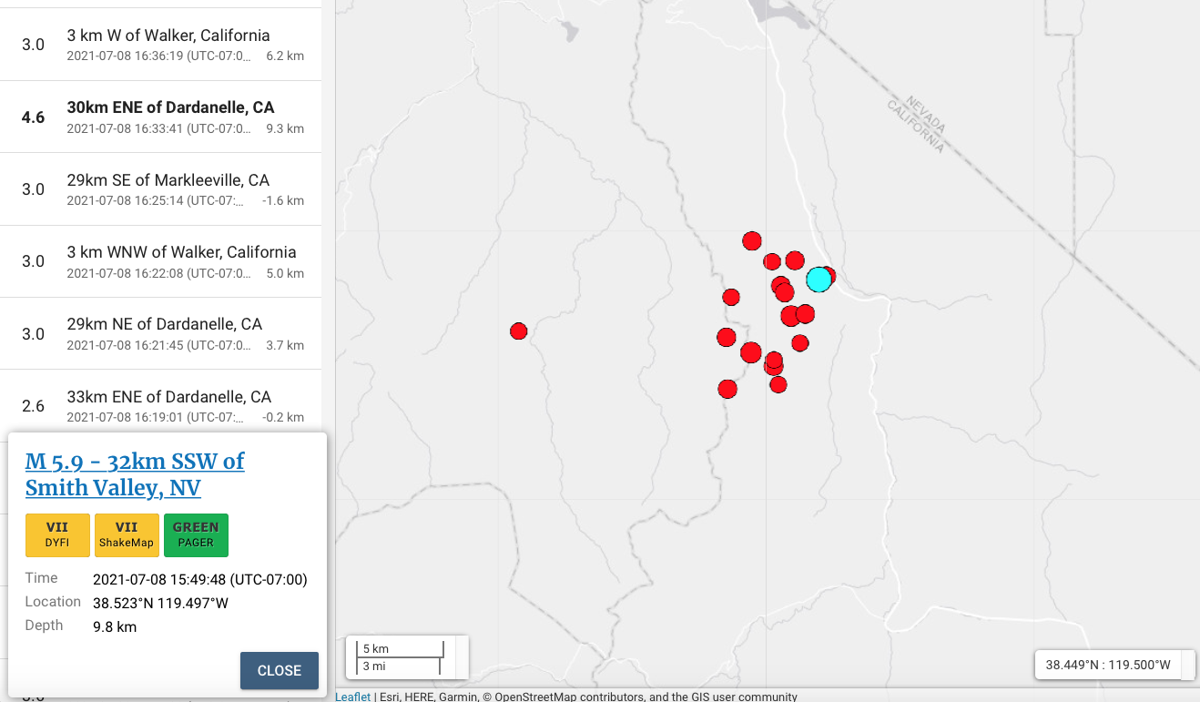Click the cyan selected earthquake marker
Image resolution: width=1200 pixels, height=702 pixels.
[x=818, y=279]
